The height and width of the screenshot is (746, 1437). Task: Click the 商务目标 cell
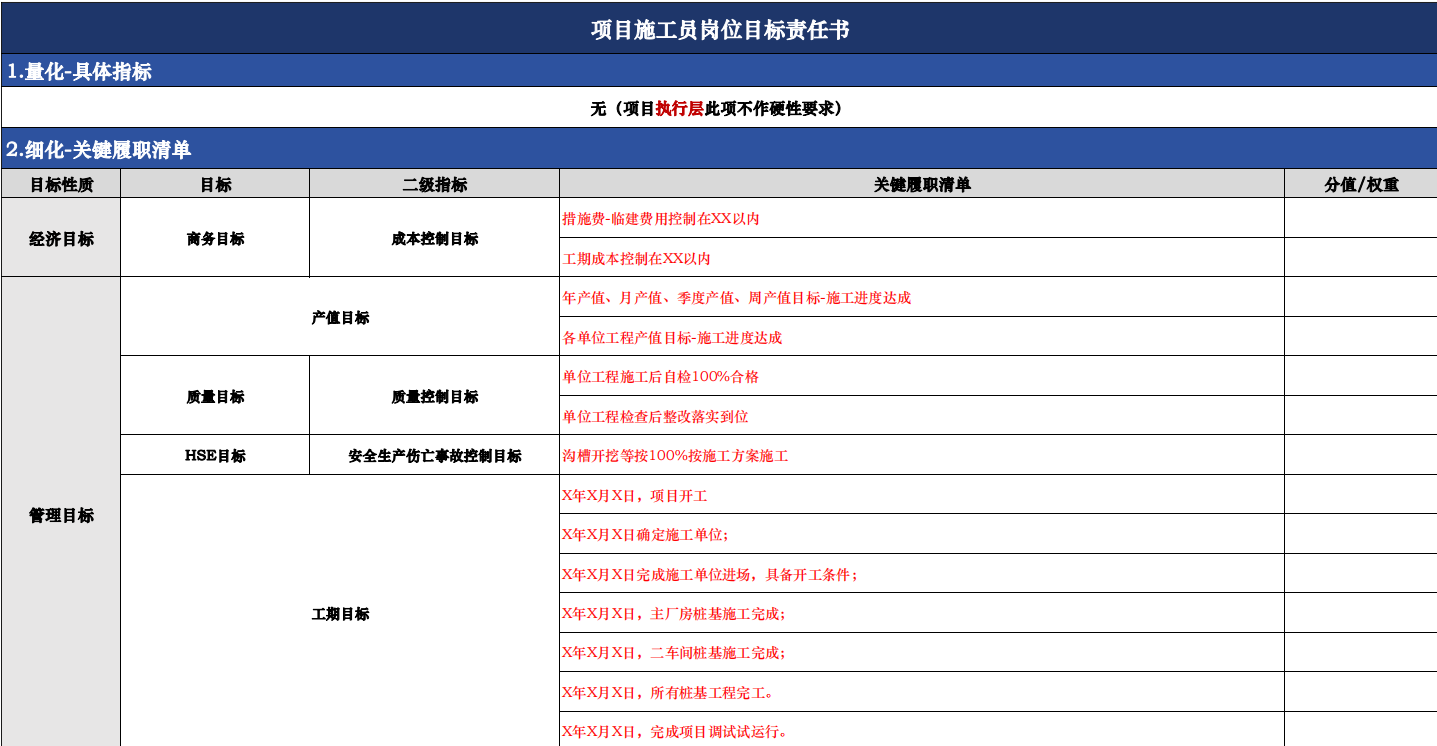(215, 238)
